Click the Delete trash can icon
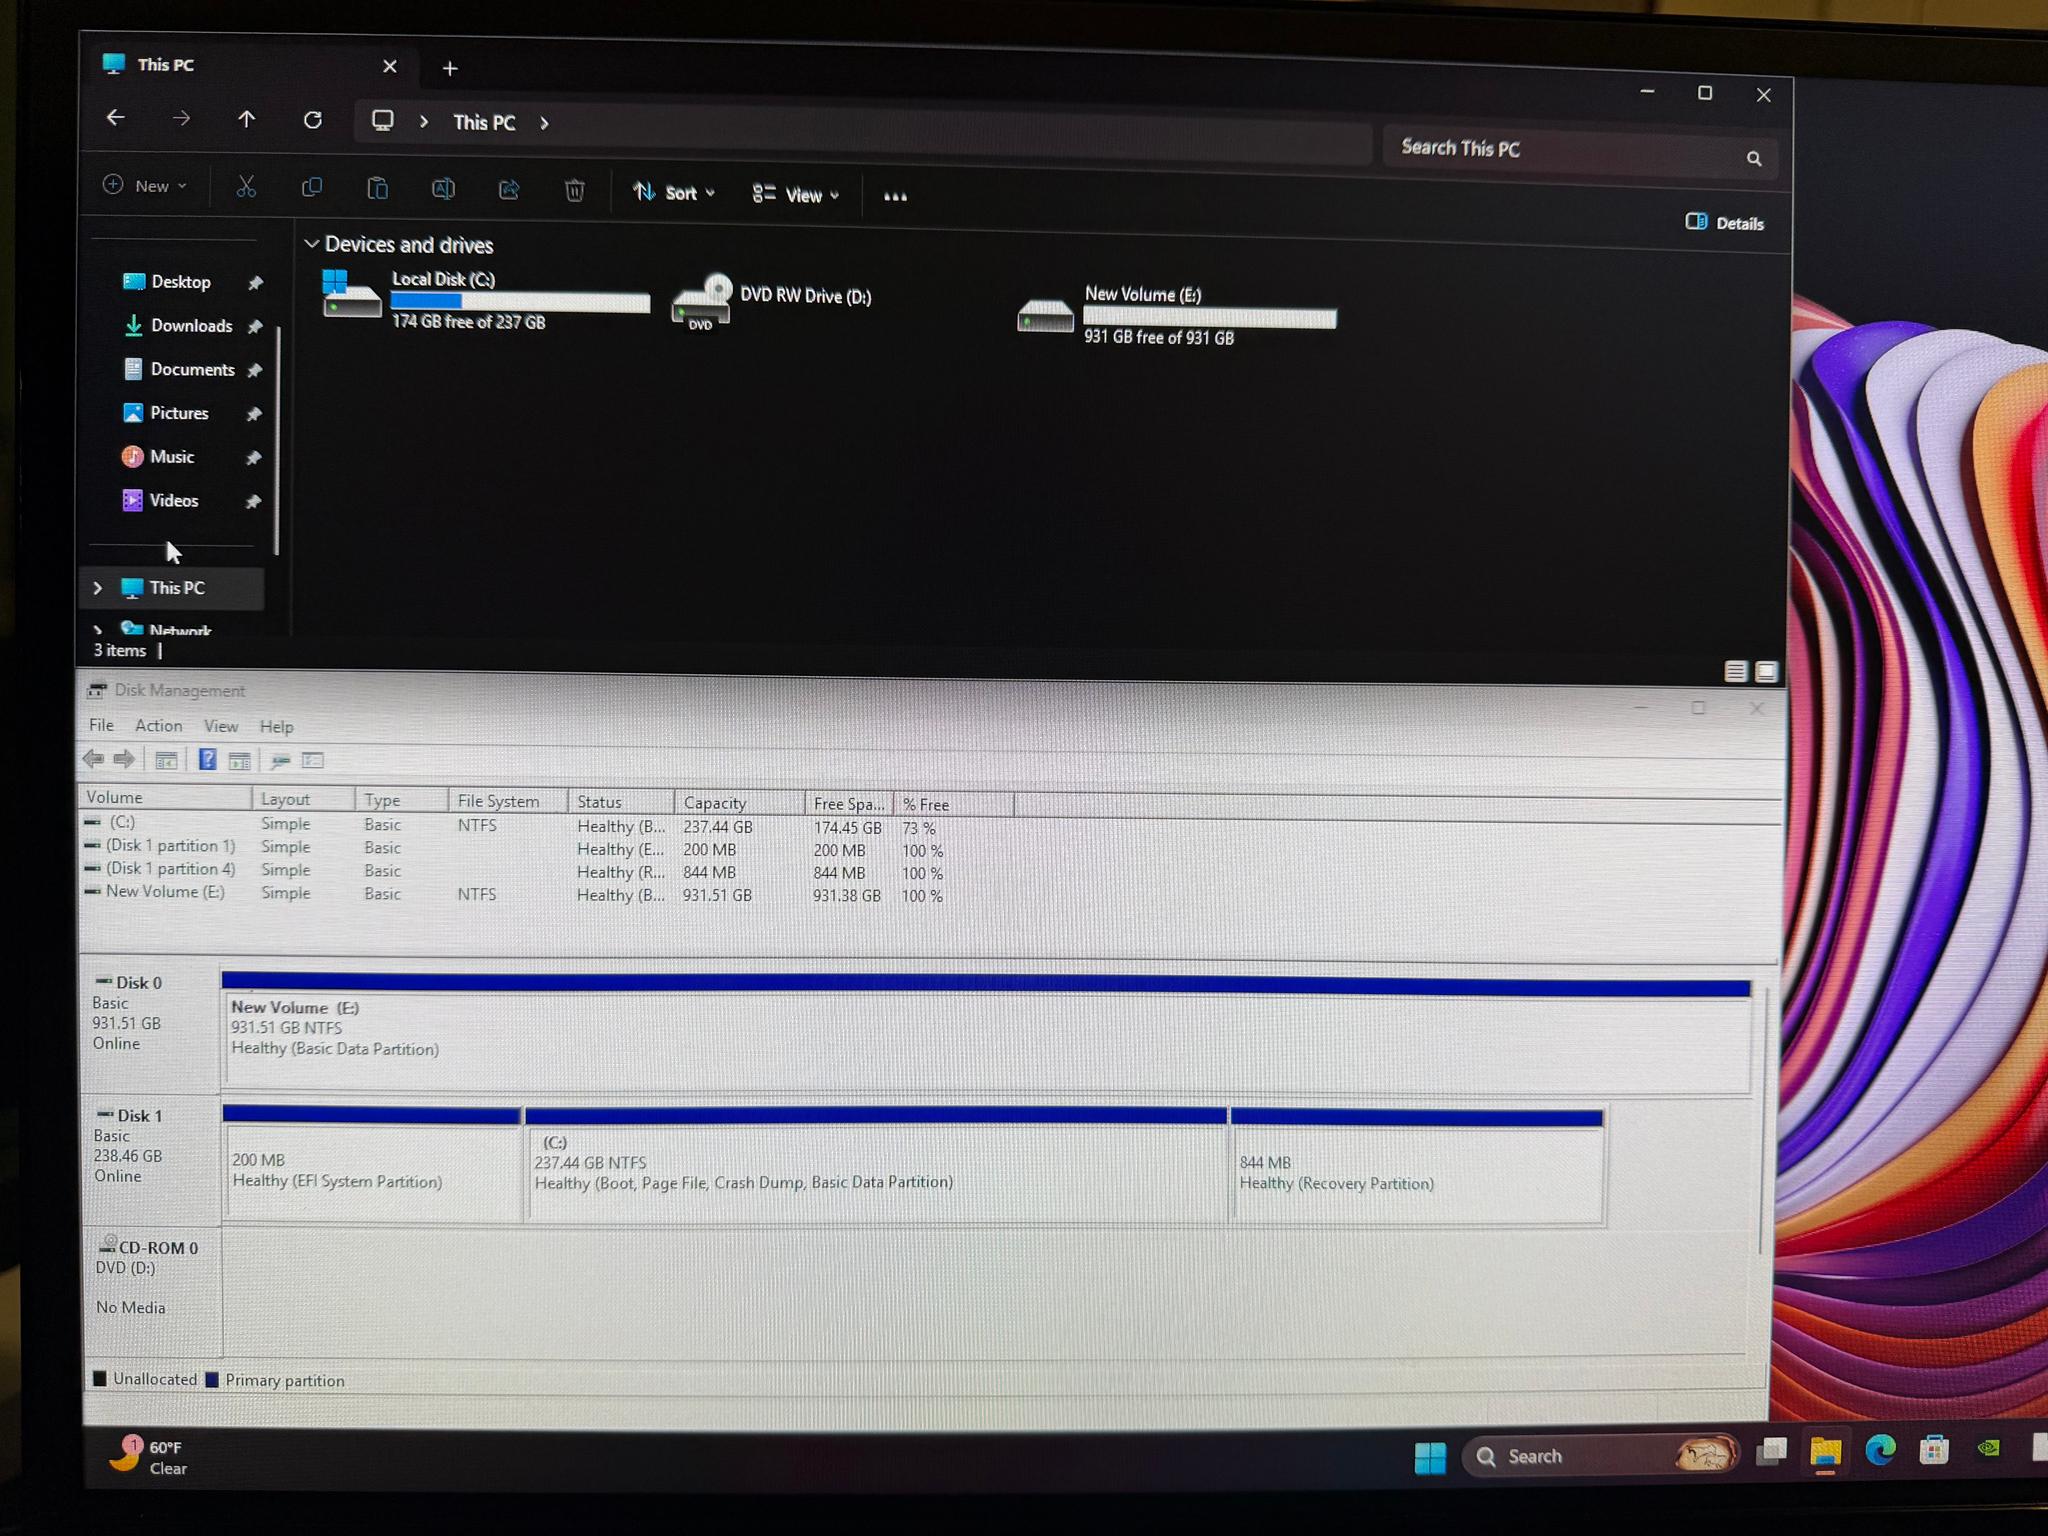Image resolution: width=2048 pixels, height=1536 pixels. [x=574, y=190]
